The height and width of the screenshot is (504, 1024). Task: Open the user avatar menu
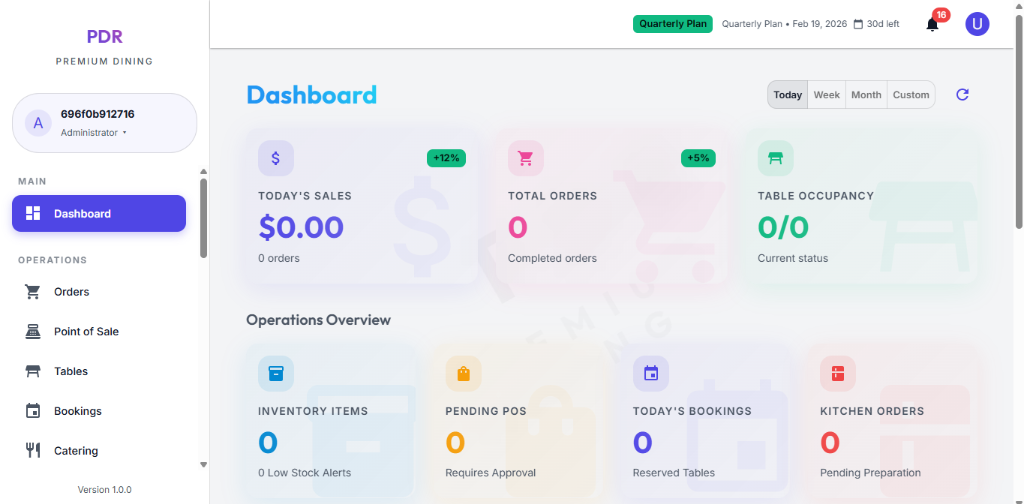pyautogui.click(x=977, y=24)
